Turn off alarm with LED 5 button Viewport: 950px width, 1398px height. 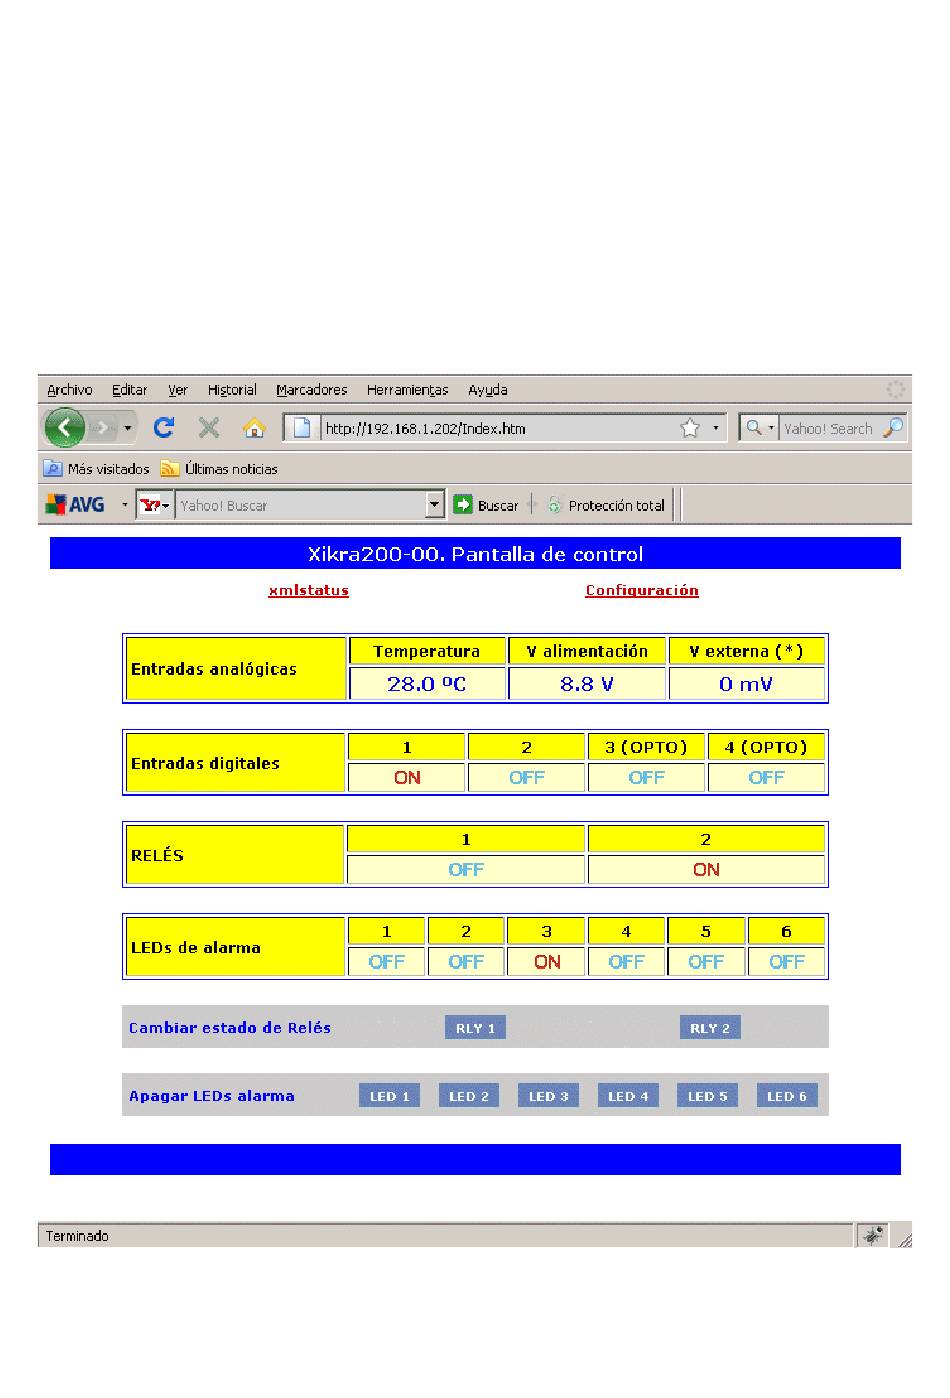pyautogui.click(x=707, y=1096)
